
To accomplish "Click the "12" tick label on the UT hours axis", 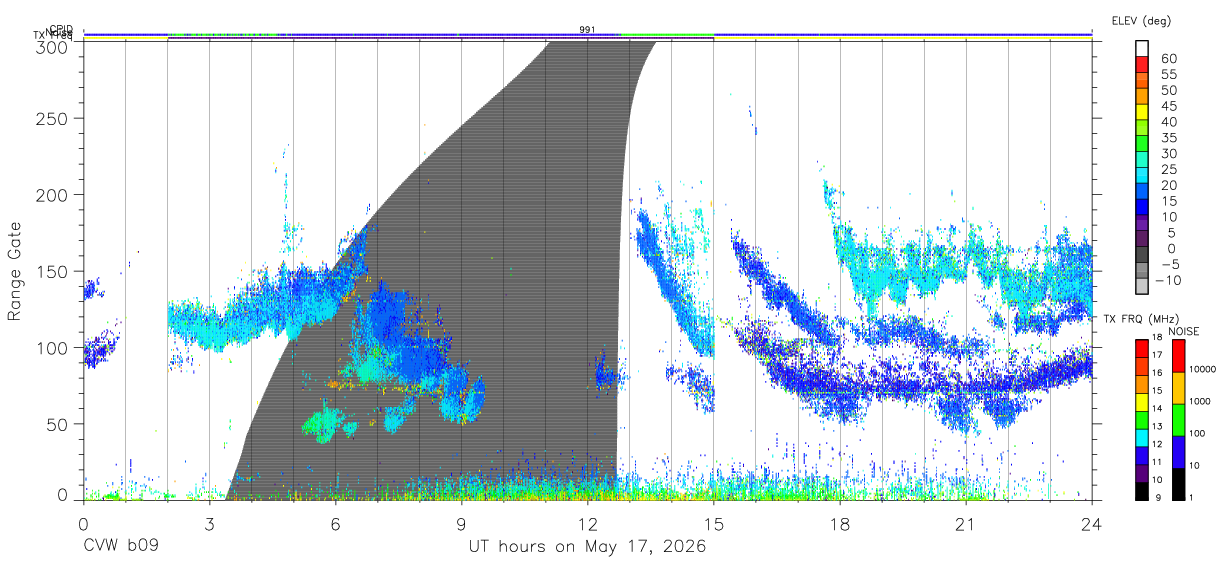I will pyautogui.click(x=588, y=523).
